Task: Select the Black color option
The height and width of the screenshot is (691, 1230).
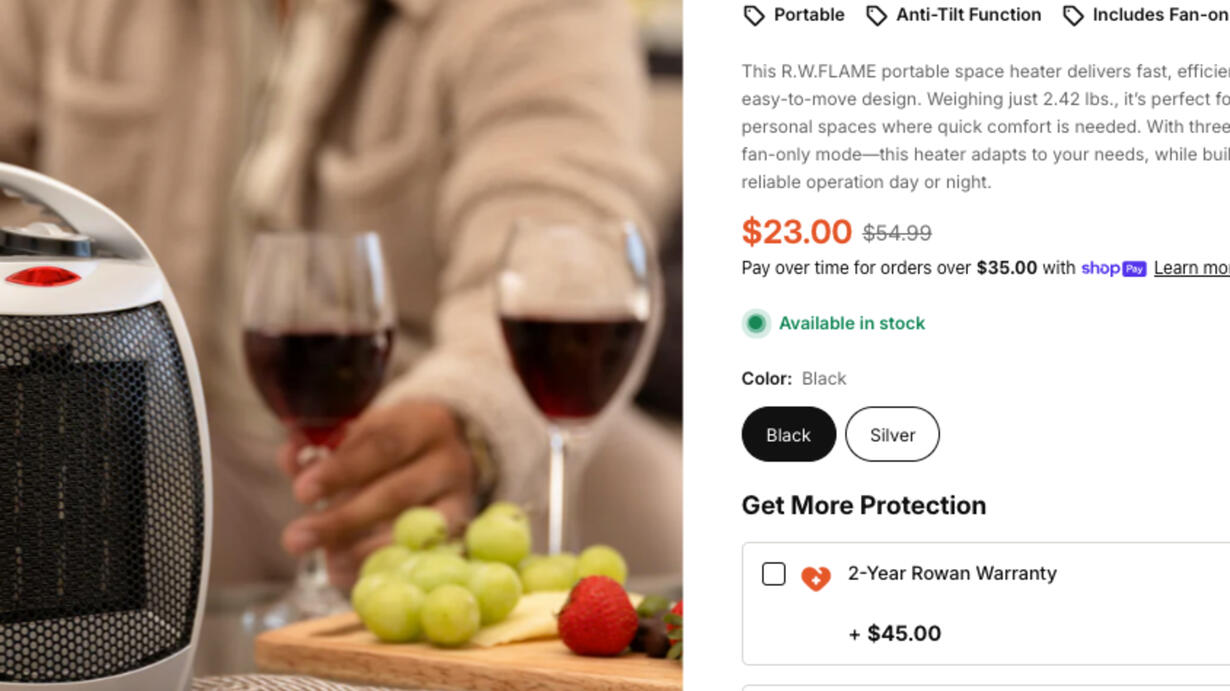Action: pos(788,434)
